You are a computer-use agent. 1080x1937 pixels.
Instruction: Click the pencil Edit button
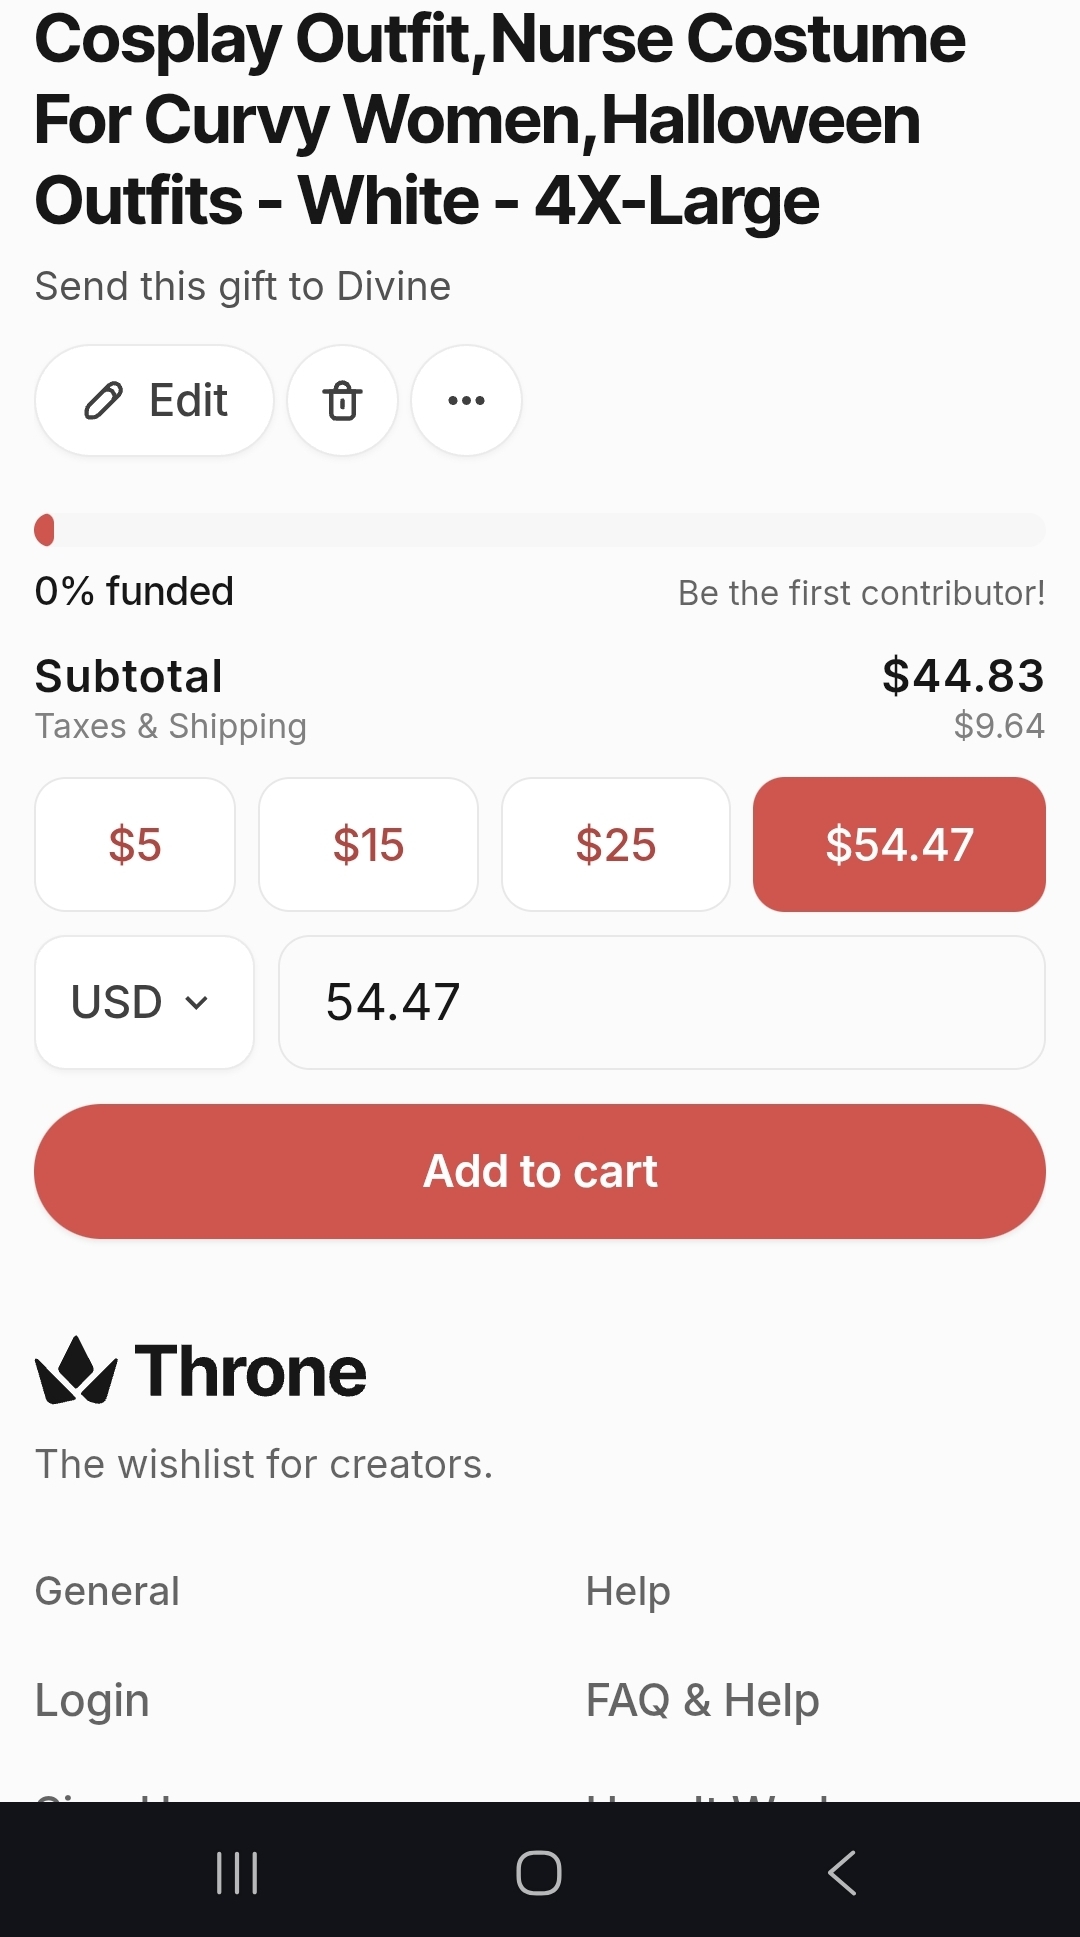[155, 401]
